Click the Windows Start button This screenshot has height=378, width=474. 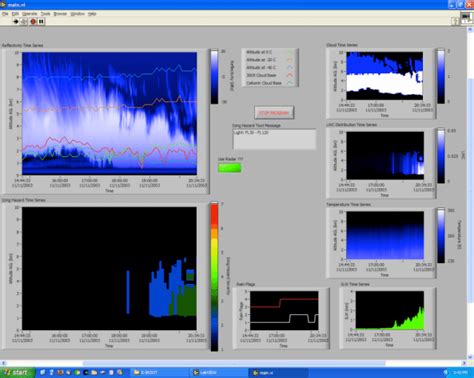(x=17, y=372)
